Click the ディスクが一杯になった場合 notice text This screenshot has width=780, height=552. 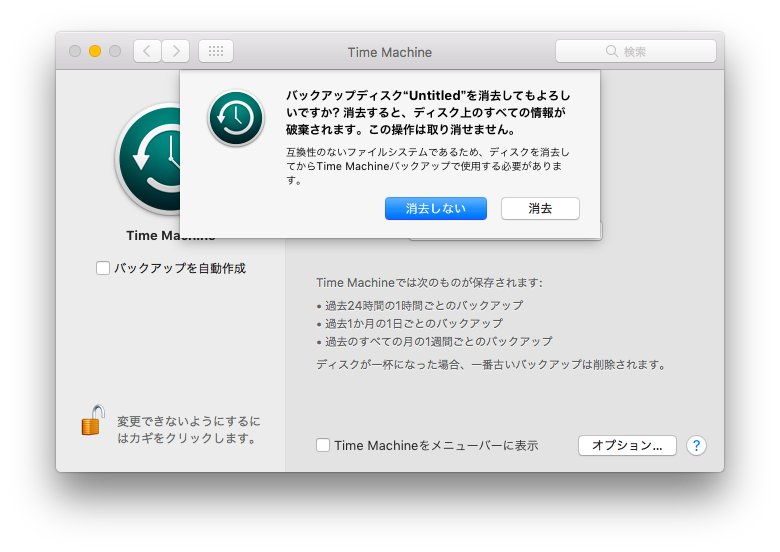(491, 365)
